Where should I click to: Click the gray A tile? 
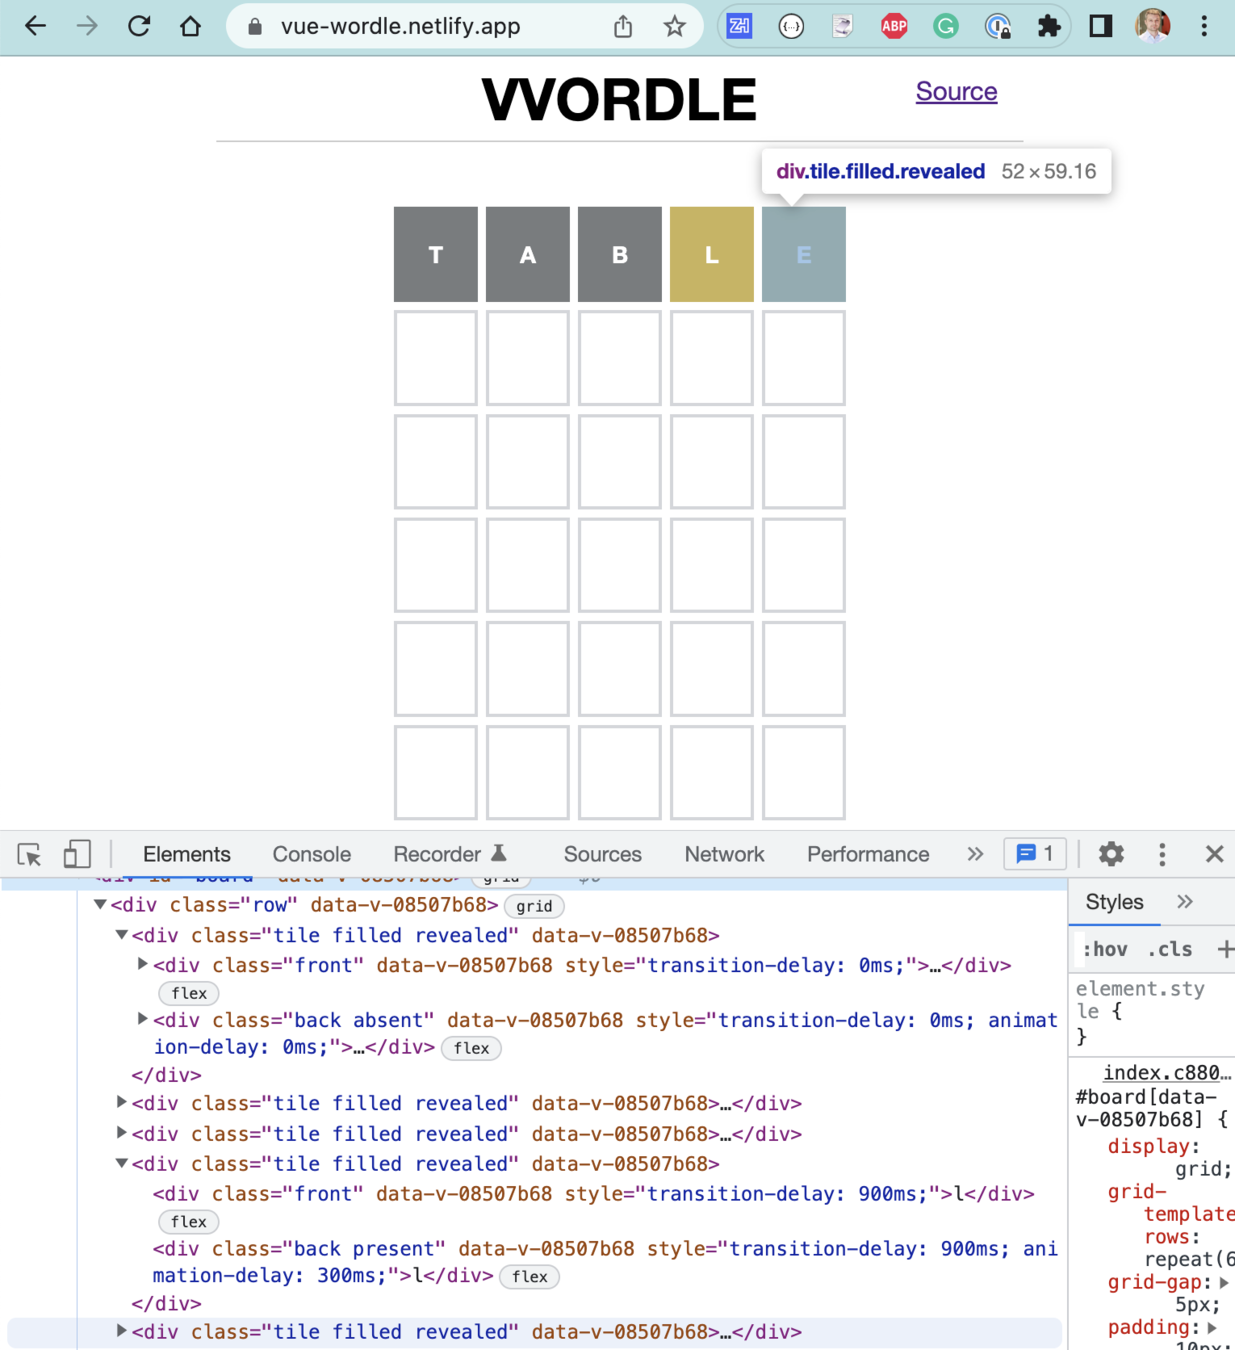(528, 254)
